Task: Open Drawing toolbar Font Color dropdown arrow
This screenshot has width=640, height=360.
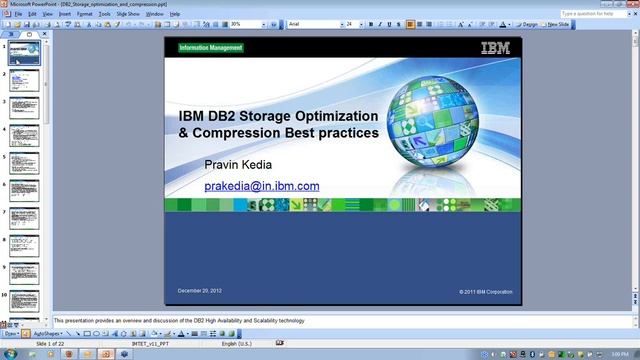Action: 187,334
